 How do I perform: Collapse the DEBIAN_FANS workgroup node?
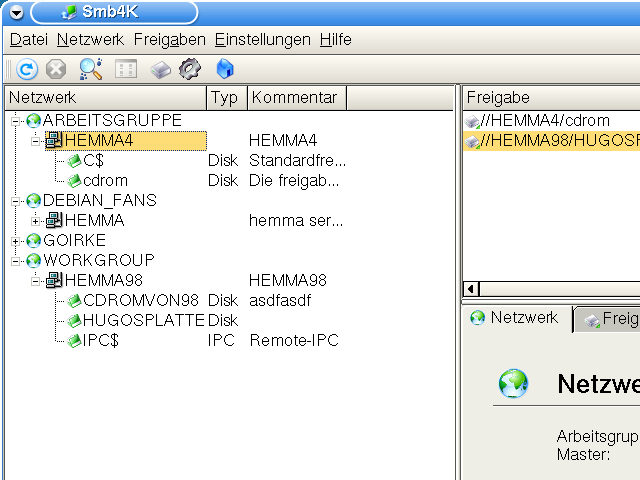pos(15,201)
